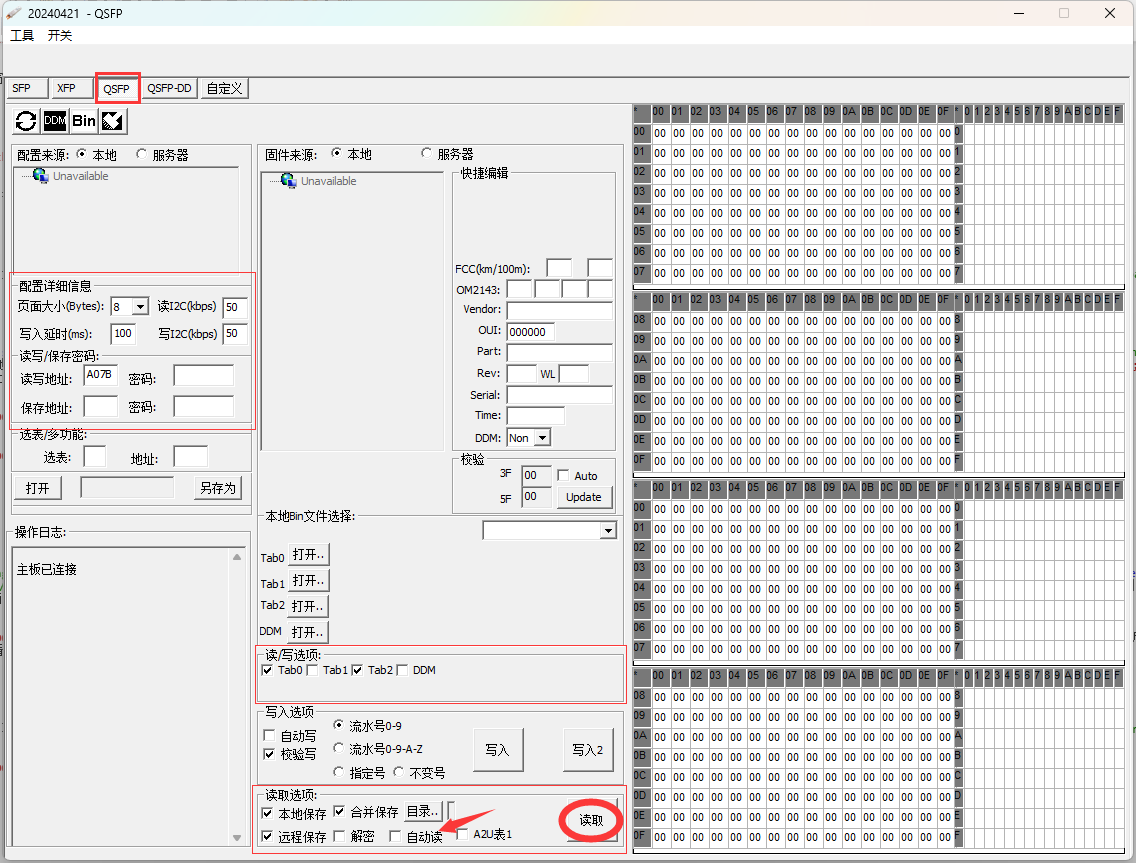Screen dimensions: 1136x863
Task: Enable the 自动读 checkbox
Action: click(395, 834)
